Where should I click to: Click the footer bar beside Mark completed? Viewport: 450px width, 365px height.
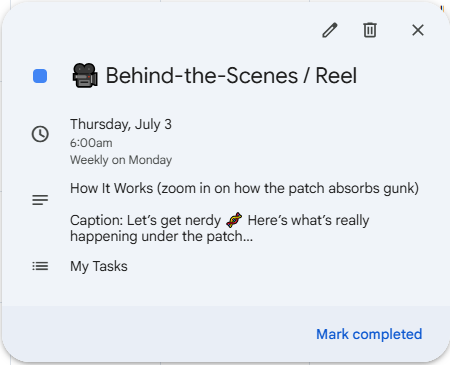[x=157, y=334]
